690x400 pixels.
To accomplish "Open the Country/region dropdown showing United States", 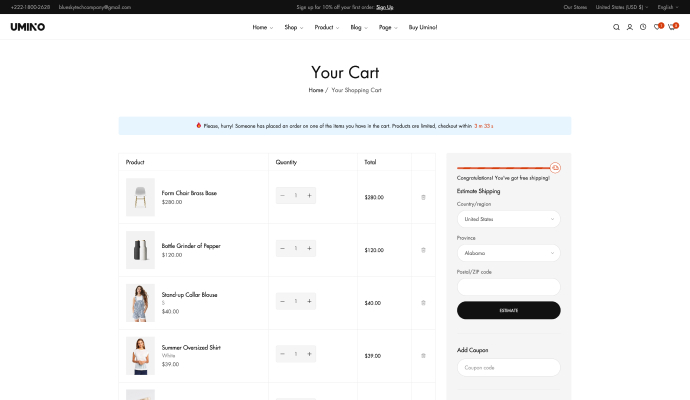I will 509,219.
